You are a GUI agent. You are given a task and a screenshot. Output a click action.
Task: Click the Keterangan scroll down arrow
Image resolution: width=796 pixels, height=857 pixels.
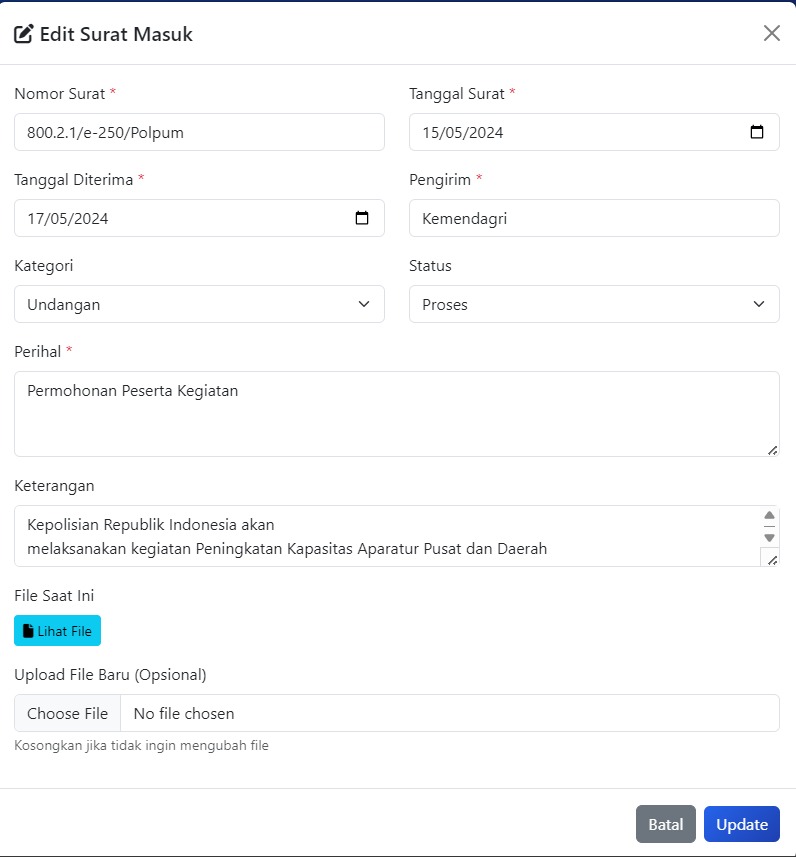pyautogui.click(x=769, y=538)
